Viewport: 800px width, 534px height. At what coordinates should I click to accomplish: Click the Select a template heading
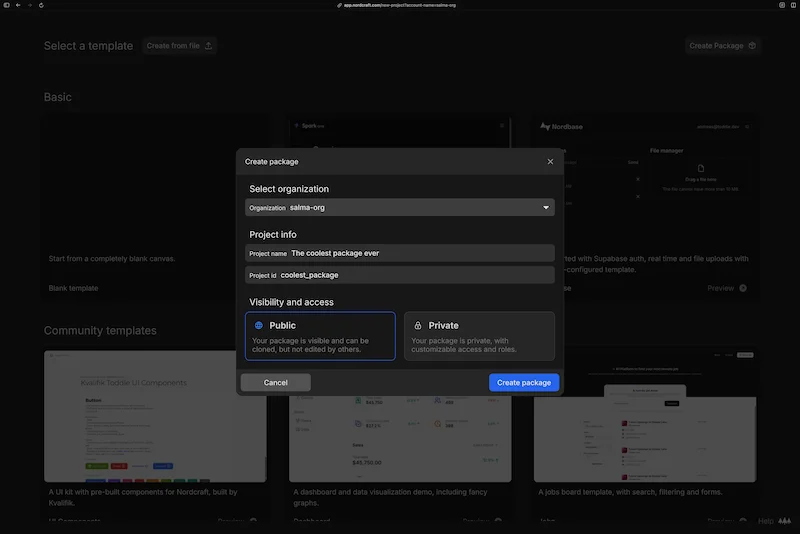coord(88,46)
